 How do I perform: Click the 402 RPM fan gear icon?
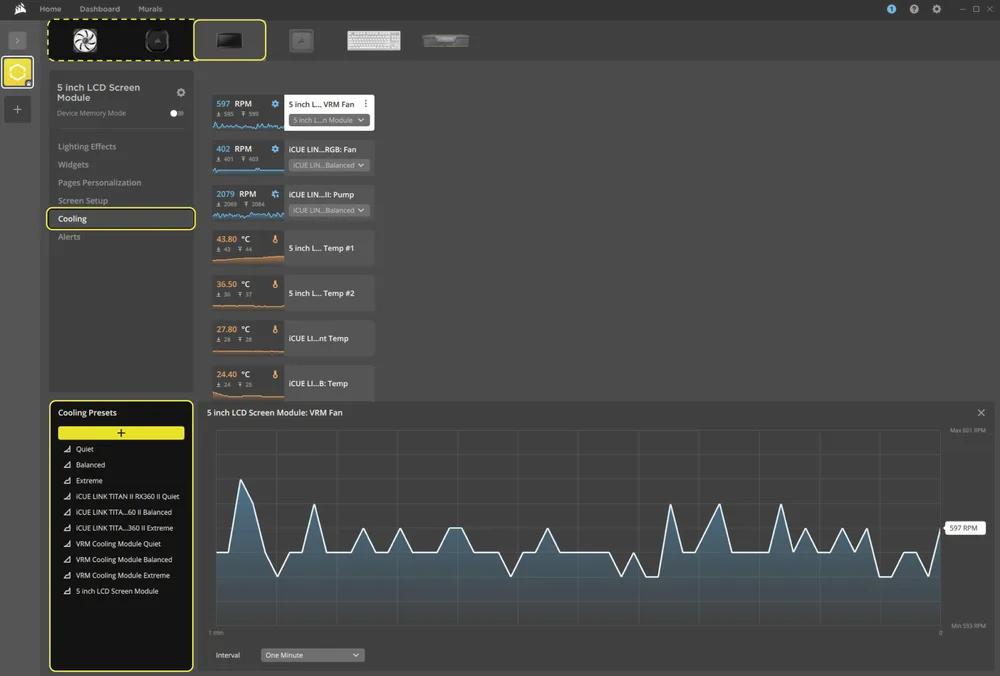(275, 149)
